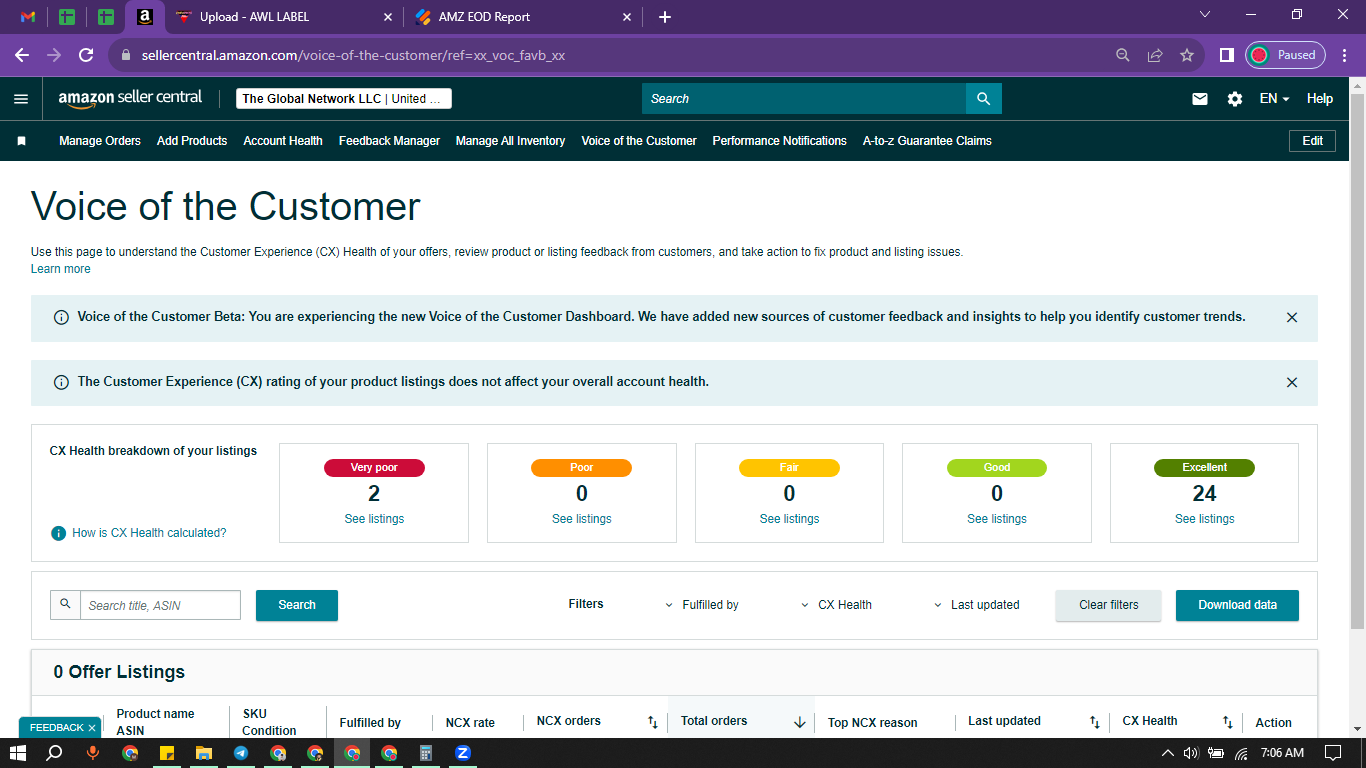Focus the Seller Central top search box
The height and width of the screenshot is (768, 1366).
804,99
